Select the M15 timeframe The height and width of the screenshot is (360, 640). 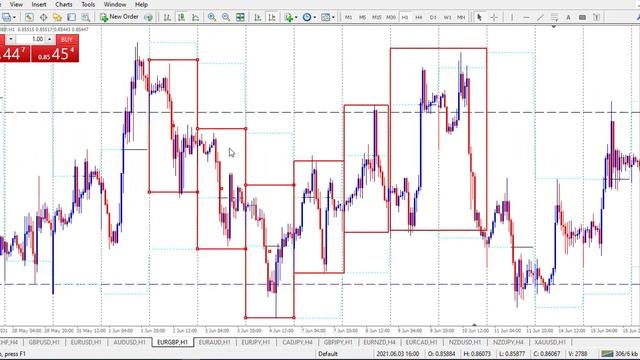(376, 17)
